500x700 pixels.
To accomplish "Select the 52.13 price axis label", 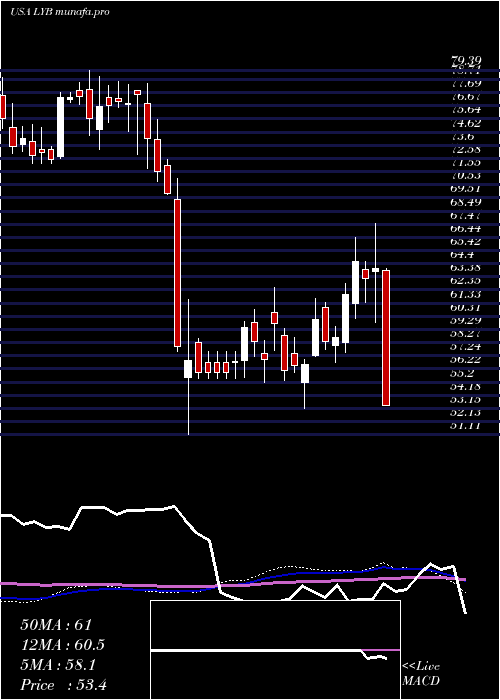I will [465, 413].
